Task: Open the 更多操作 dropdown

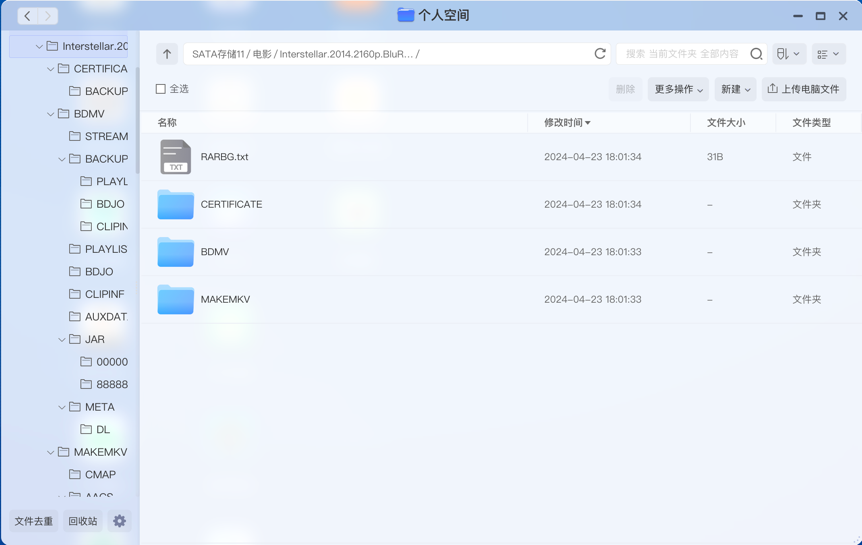Action: click(678, 89)
